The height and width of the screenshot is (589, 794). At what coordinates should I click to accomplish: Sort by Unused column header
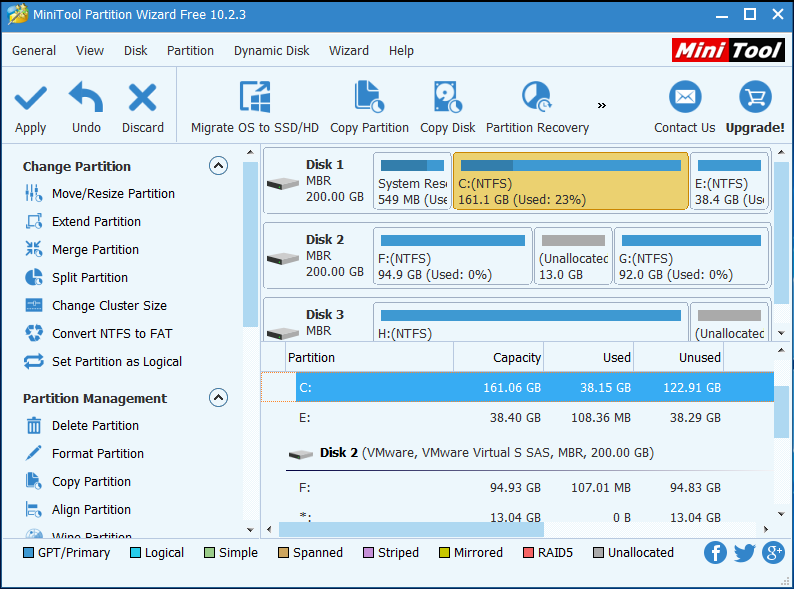pyautogui.click(x=679, y=358)
